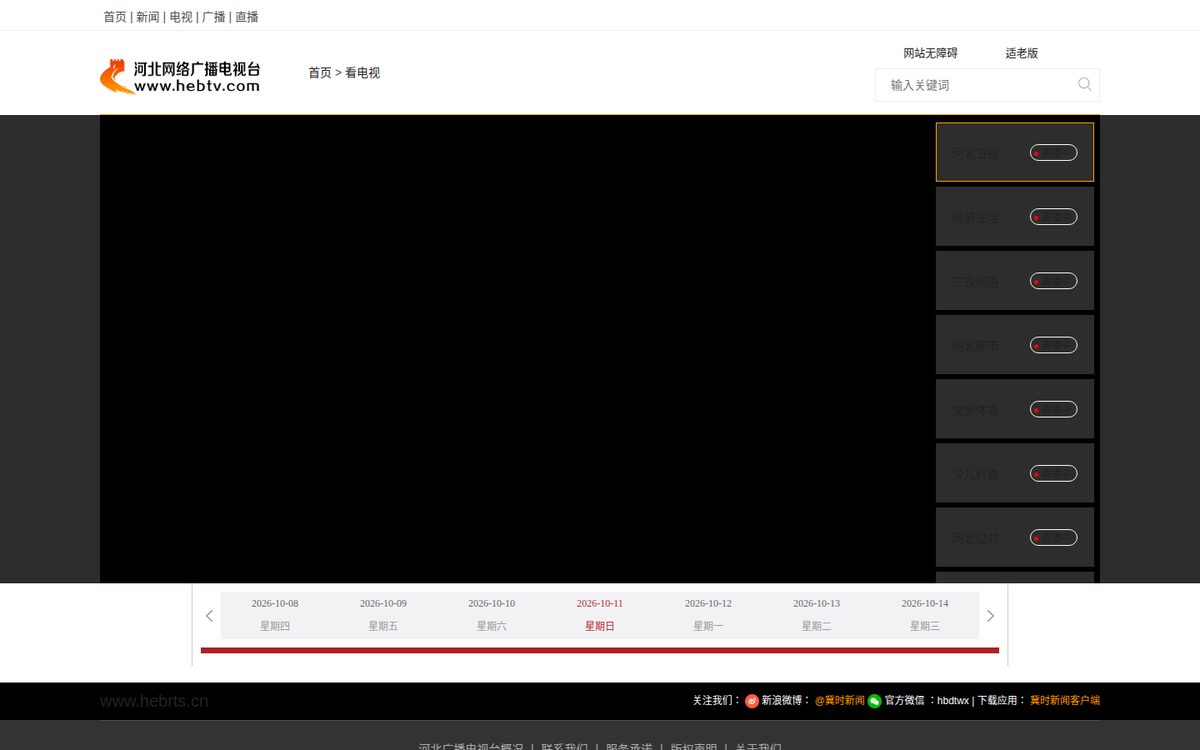Open the 冀时新闻客户端 download link
The height and width of the screenshot is (750, 1200).
1065,701
